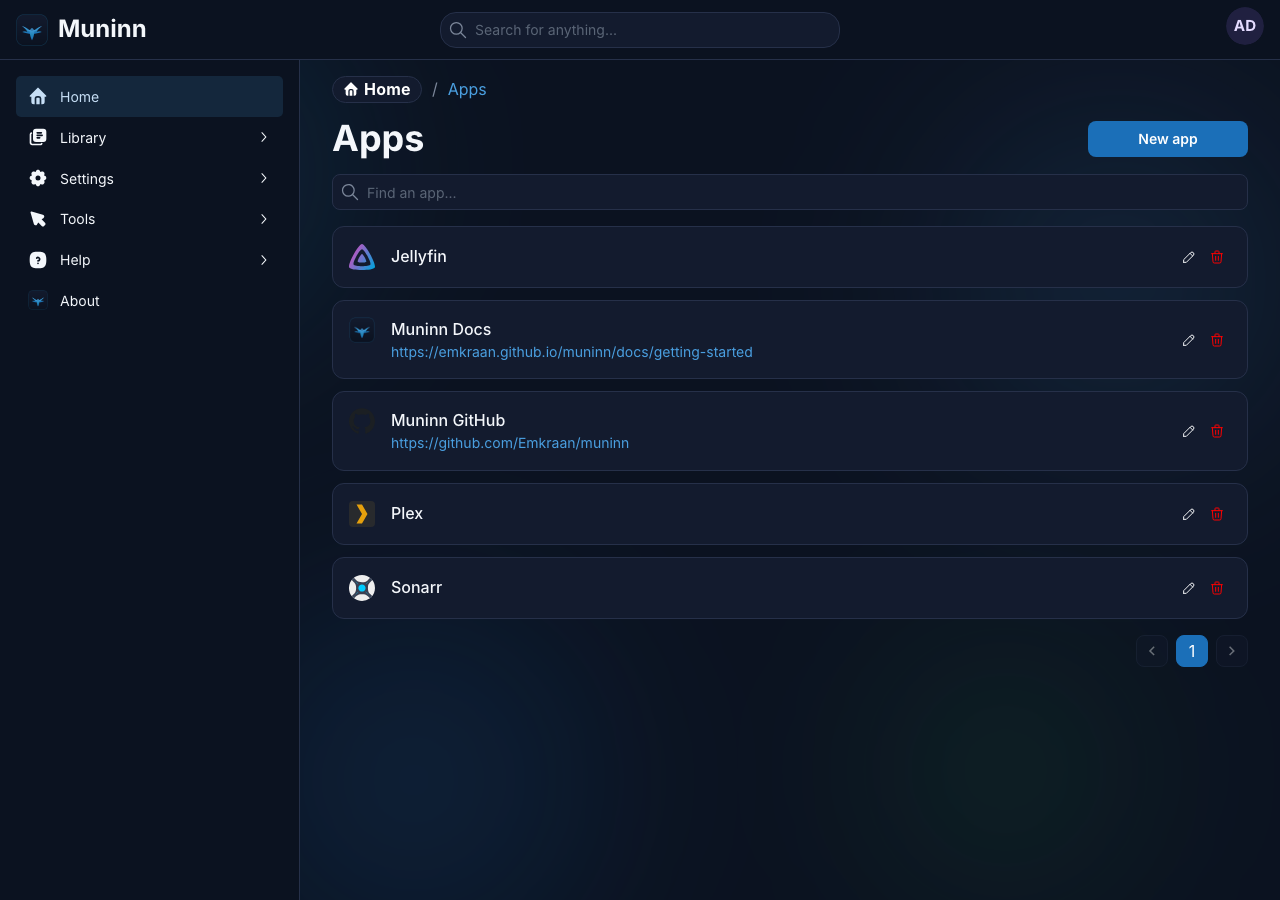Open the Tools sidebar item

click(x=149, y=219)
